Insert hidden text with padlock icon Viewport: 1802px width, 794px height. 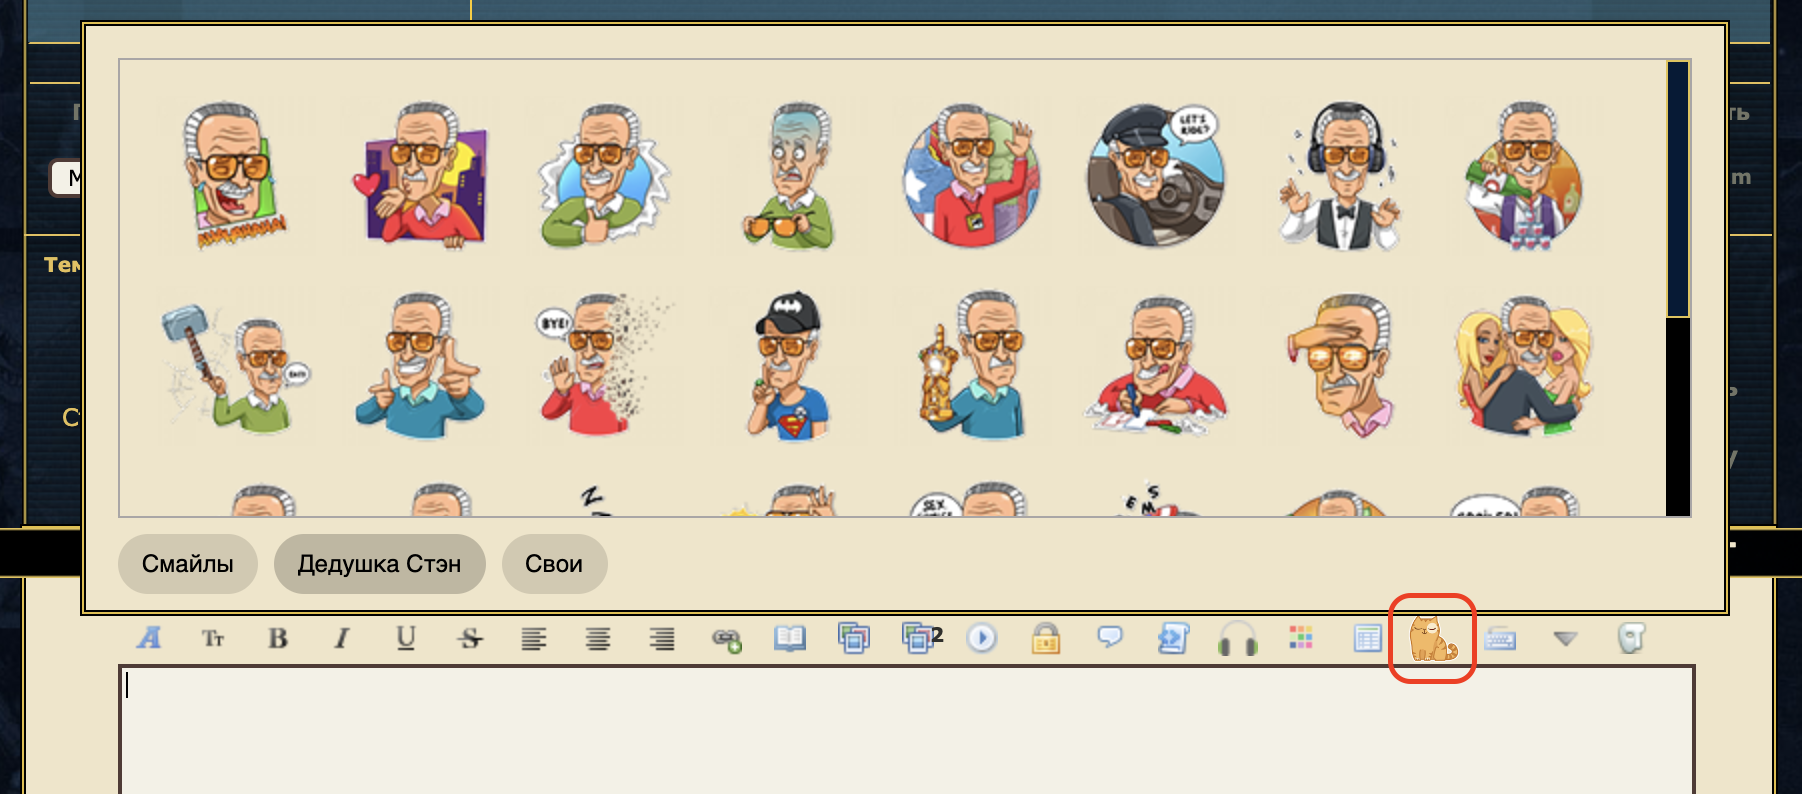click(x=1046, y=638)
